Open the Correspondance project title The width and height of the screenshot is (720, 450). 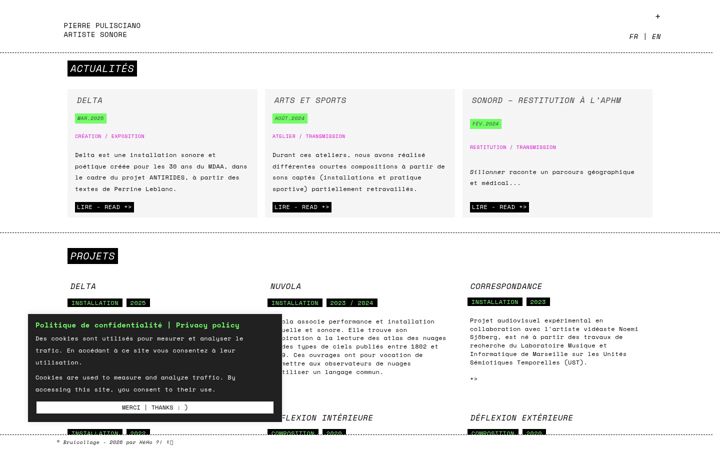[x=506, y=286]
